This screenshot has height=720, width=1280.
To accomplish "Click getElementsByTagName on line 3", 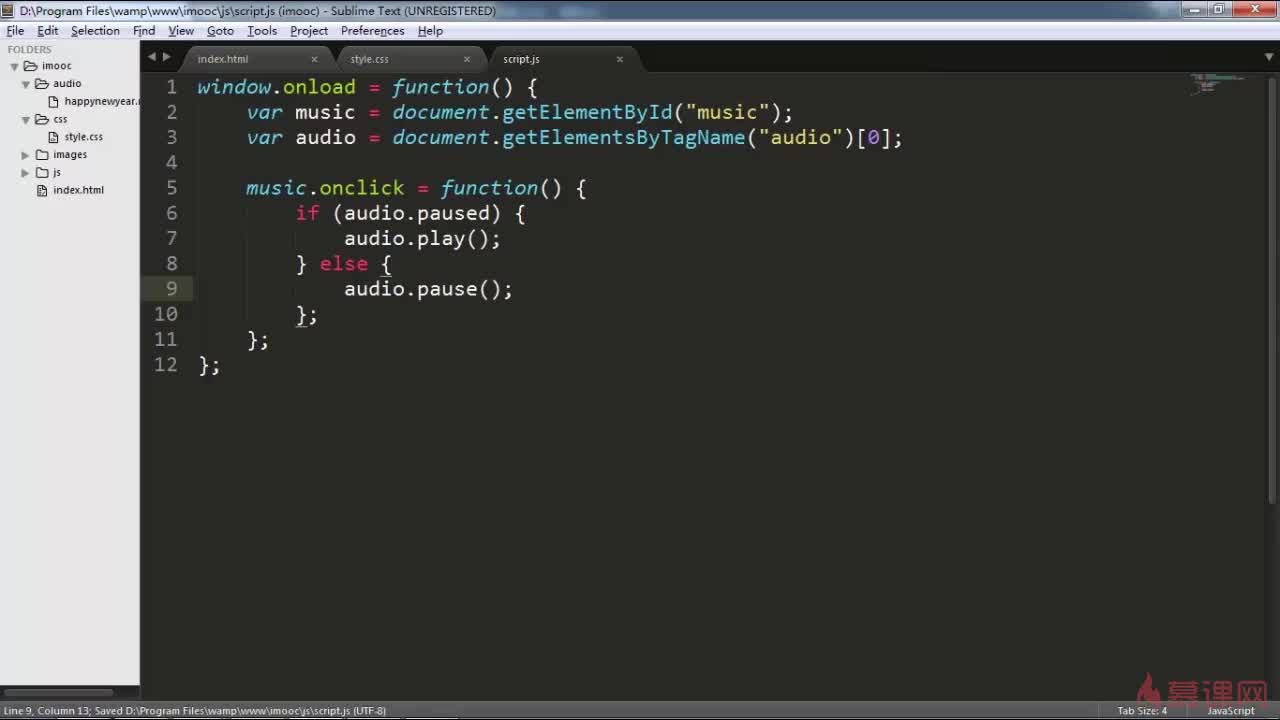I will 624,137.
